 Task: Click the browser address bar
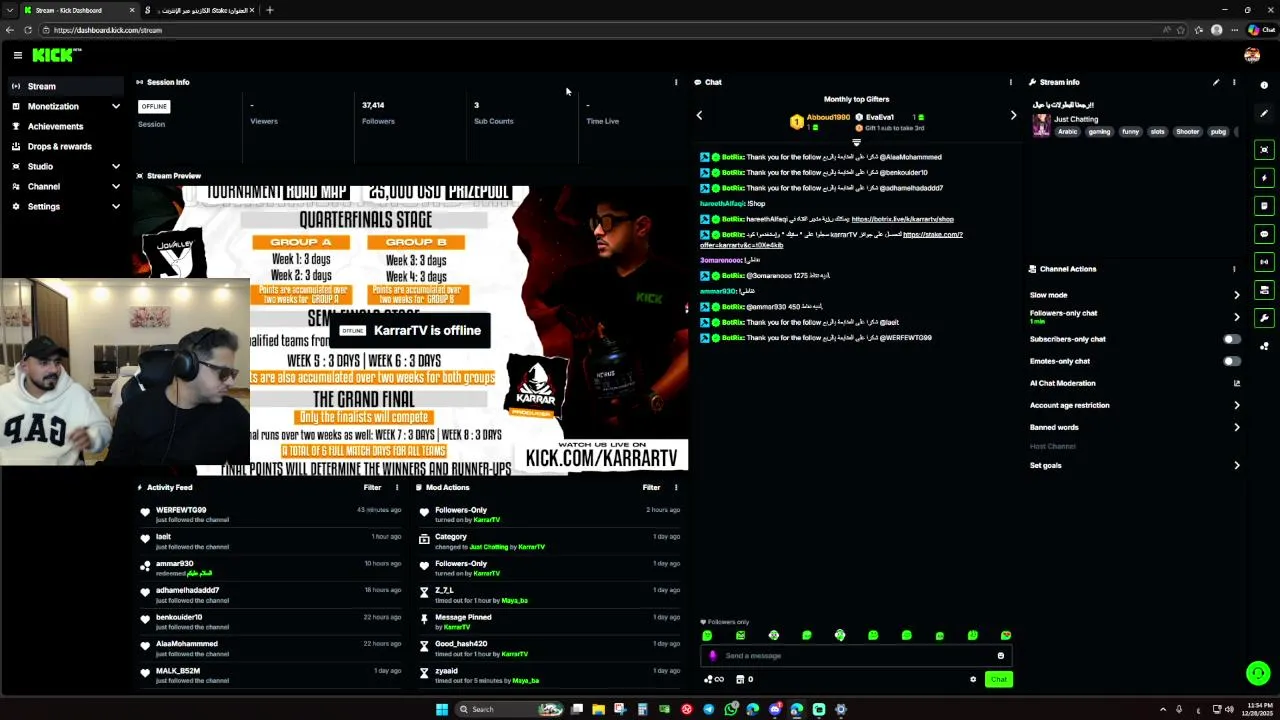600,30
